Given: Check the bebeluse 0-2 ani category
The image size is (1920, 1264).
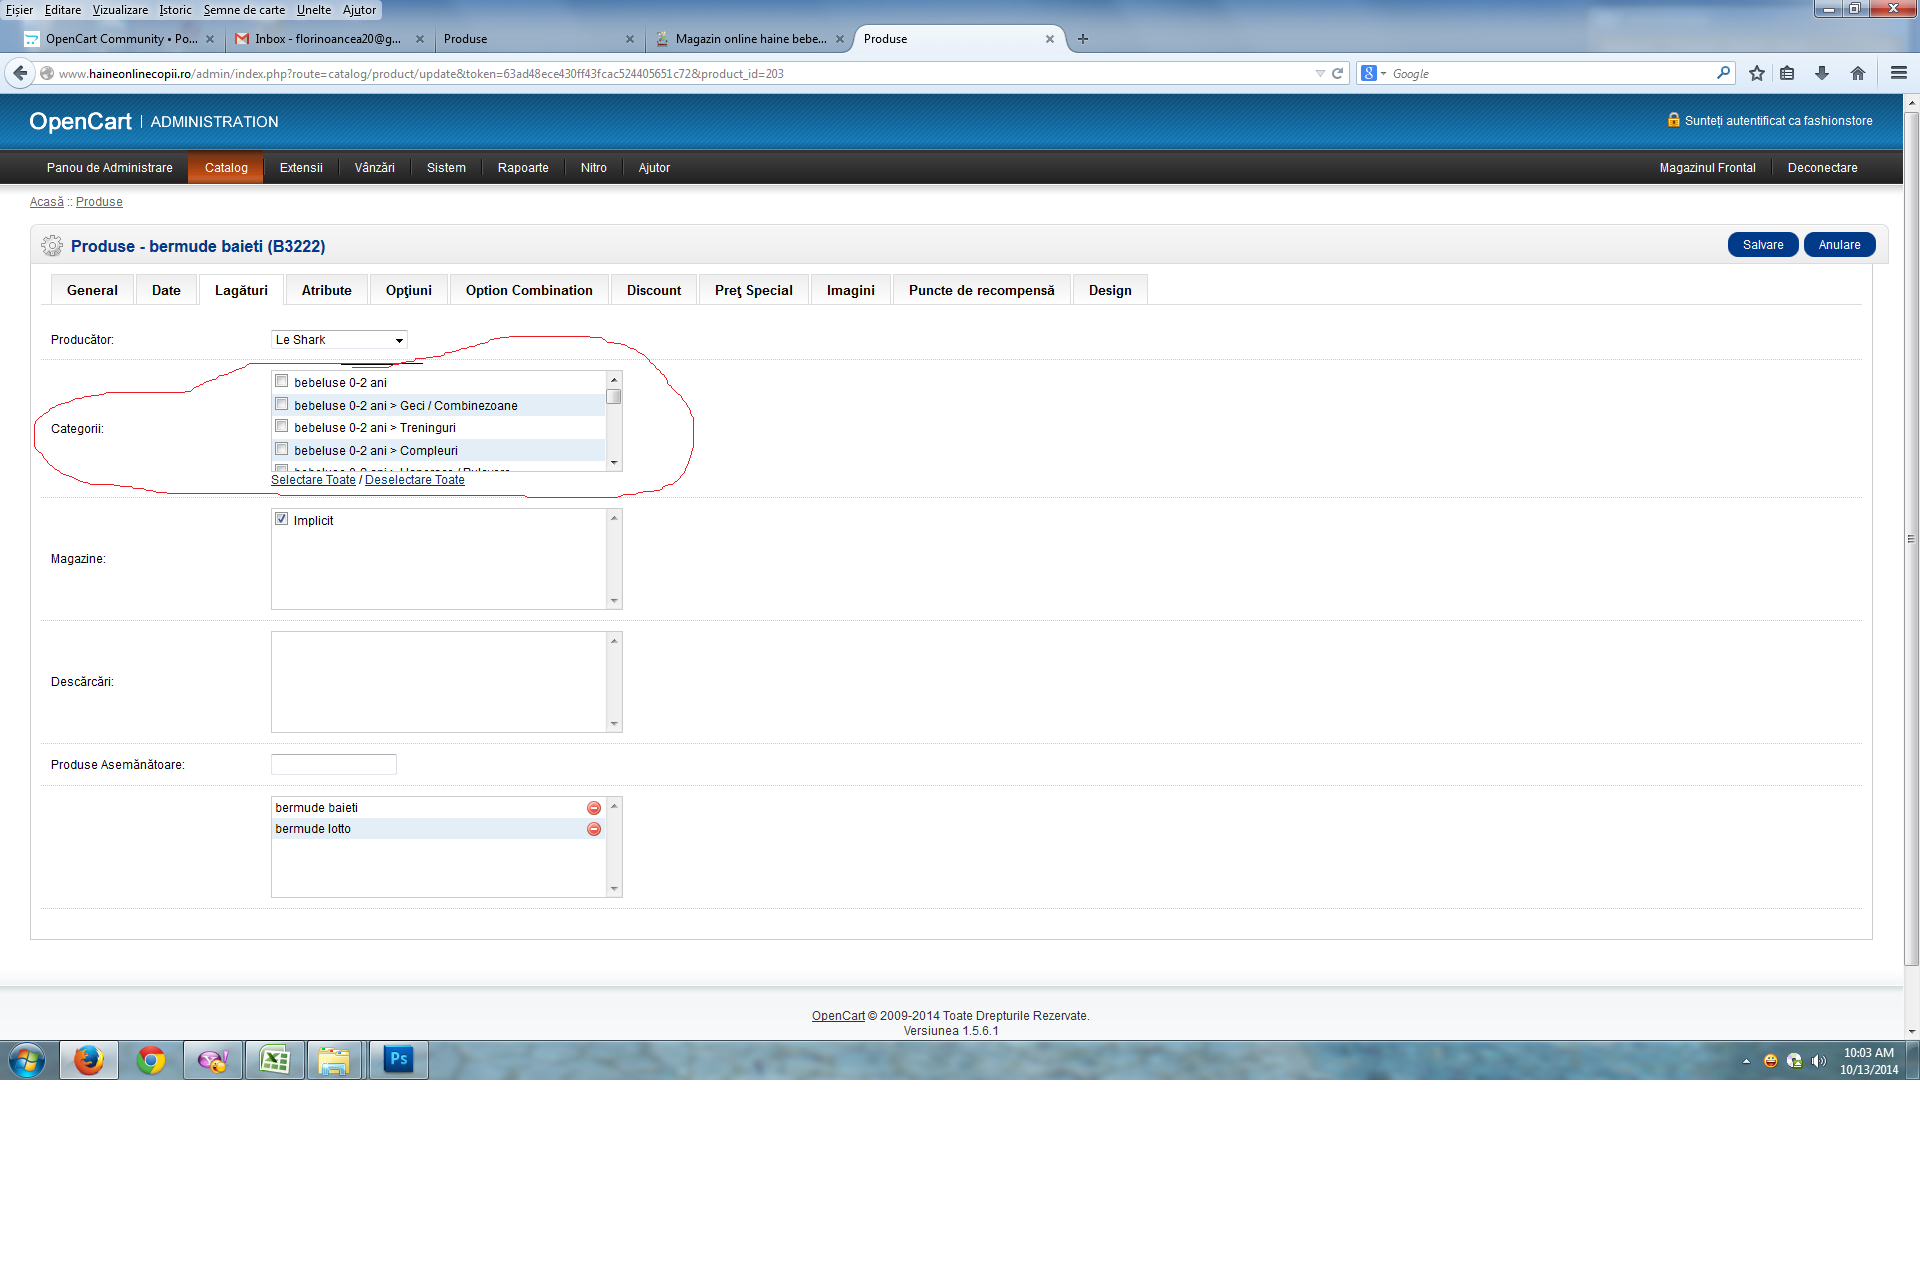Looking at the screenshot, I should [x=282, y=381].
